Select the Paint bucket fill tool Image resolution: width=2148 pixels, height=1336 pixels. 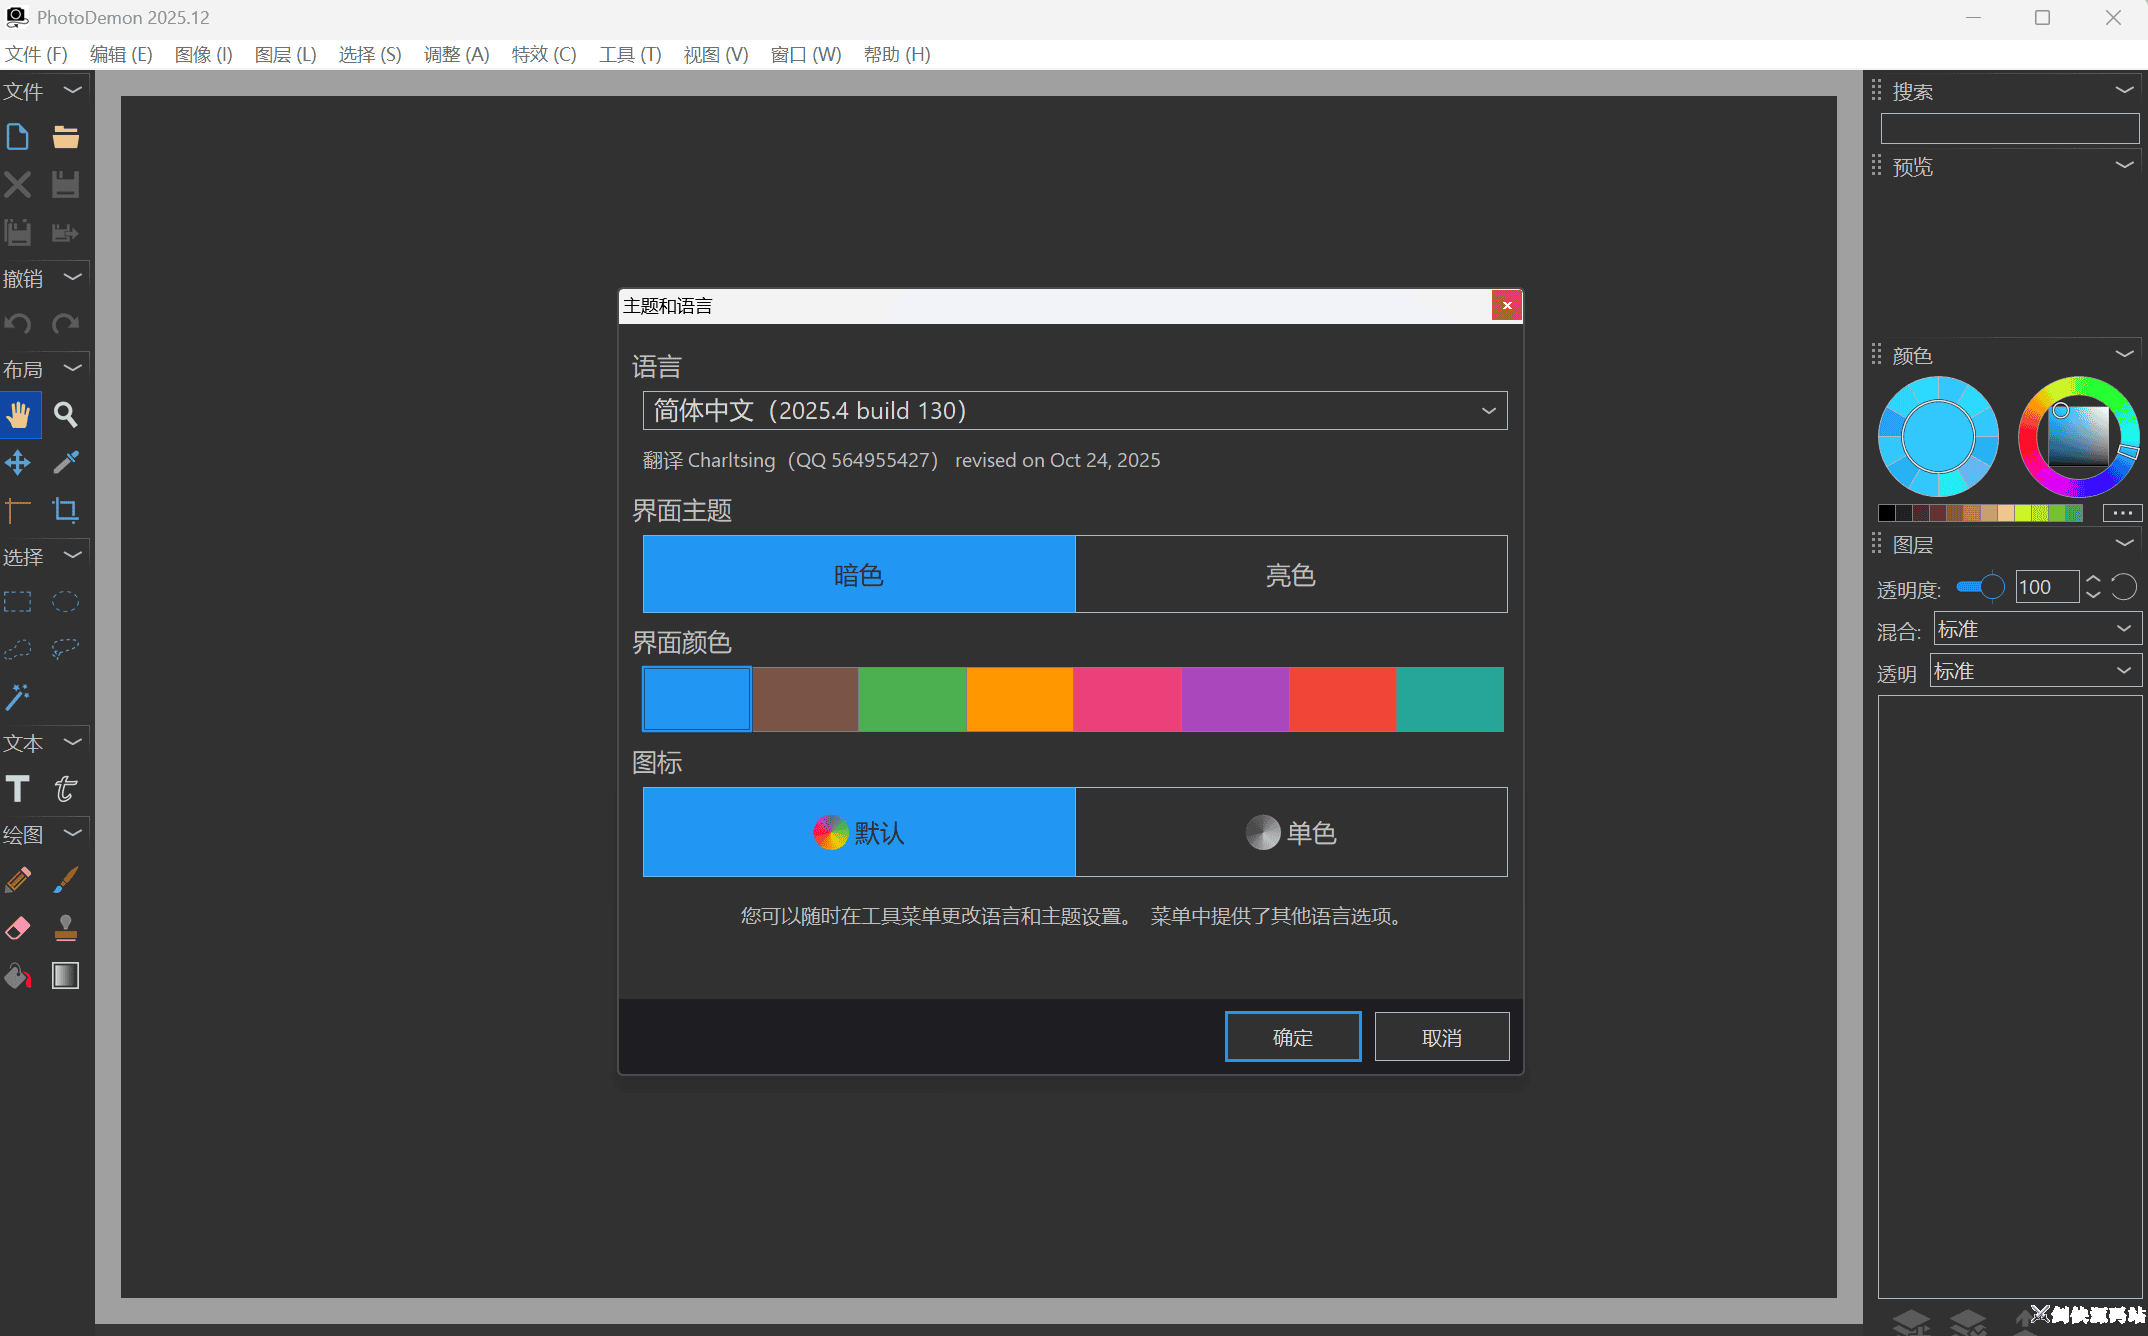click(x=18, y=976)
